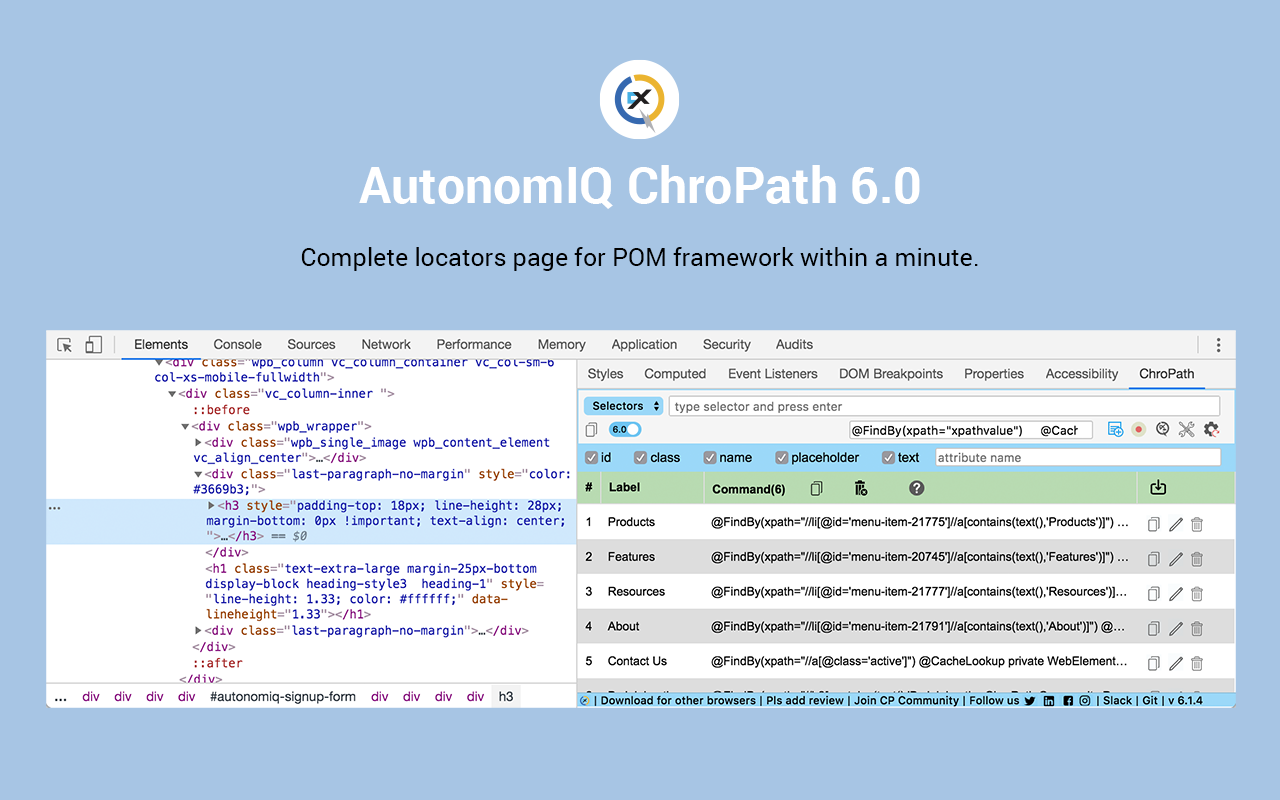1280x800 pixels.
Task: Toggle the device toolbar icon
Action: coord(93,345)
